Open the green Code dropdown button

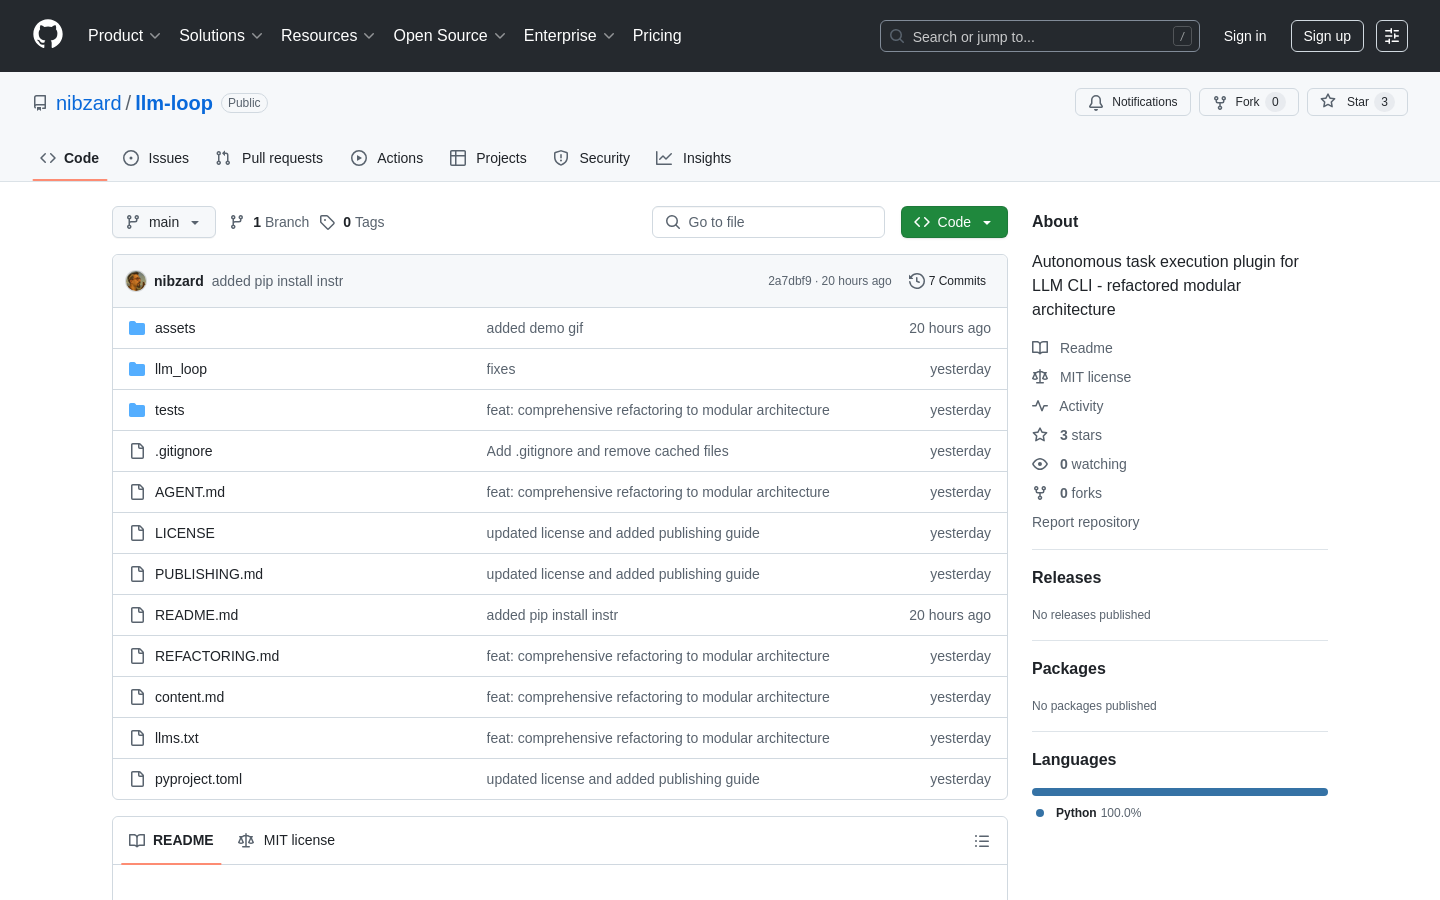pyautogui.click(x=954, y=222)
